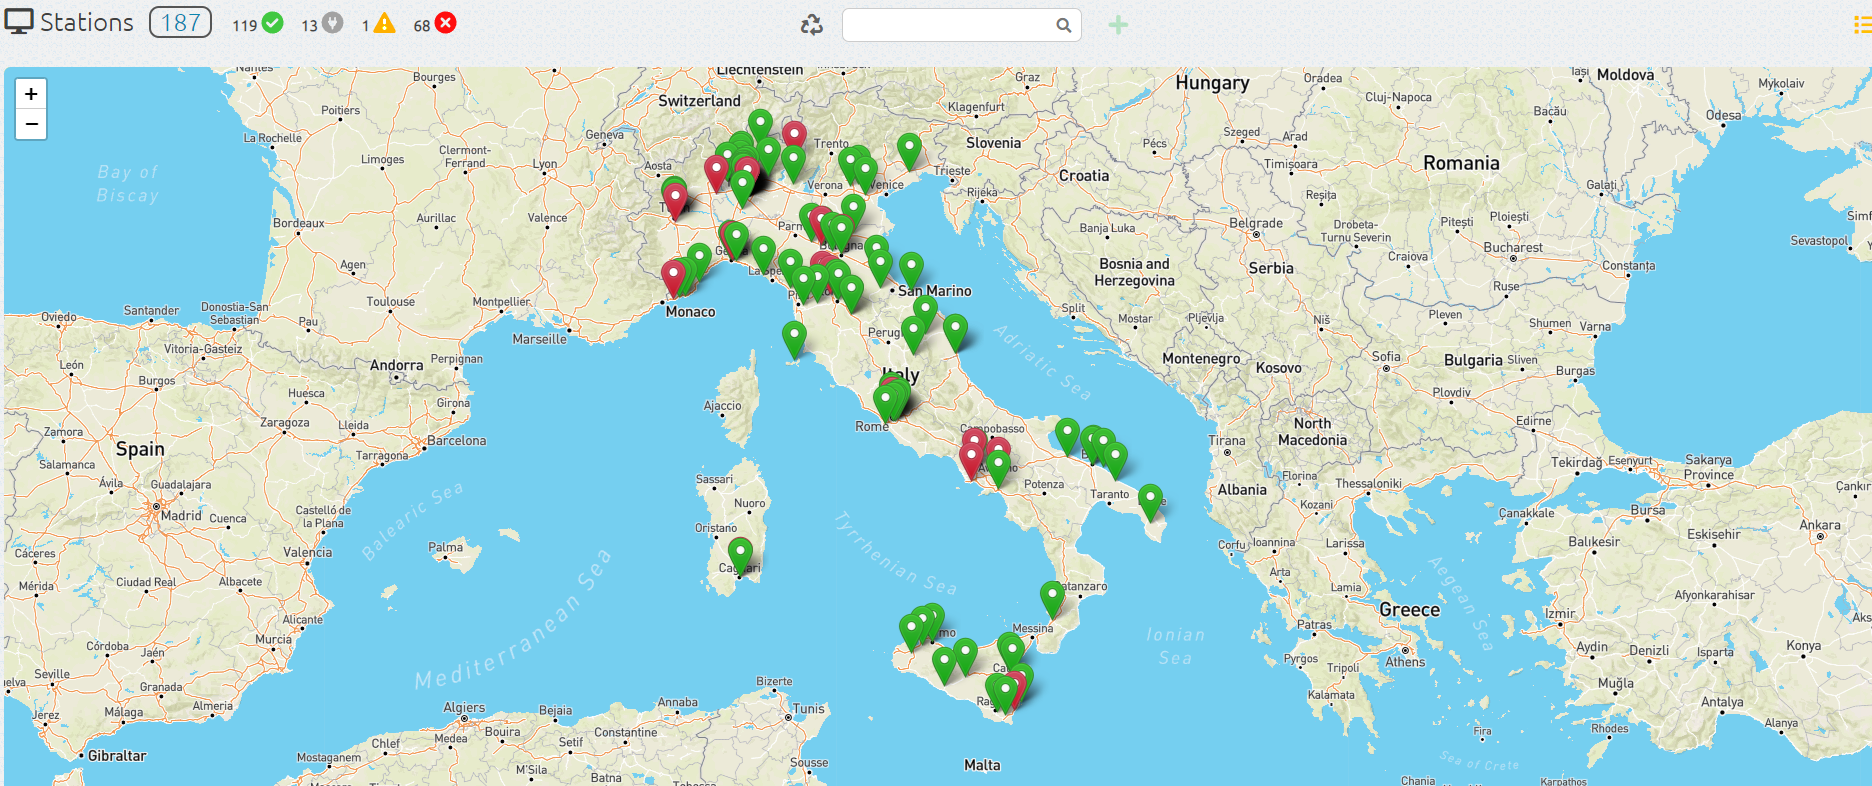Click the green marker northeast of Venice

[909, 149]
